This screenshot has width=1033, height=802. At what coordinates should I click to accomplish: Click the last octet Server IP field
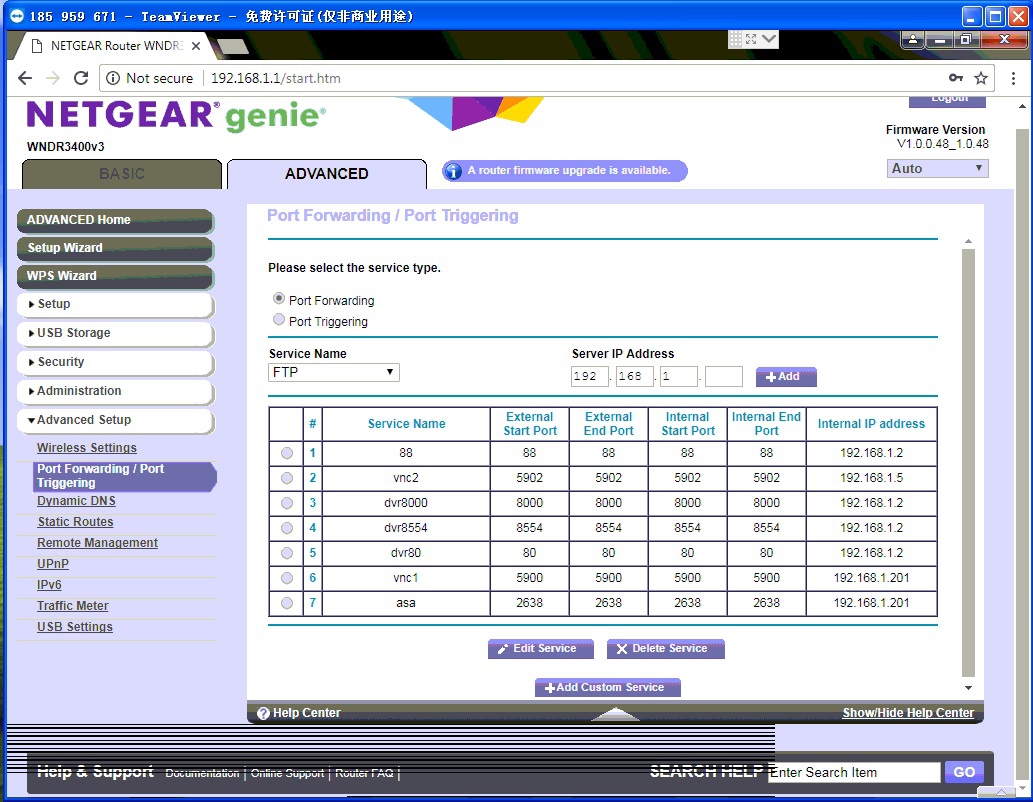pyautogui.click(x=723, y=376)
